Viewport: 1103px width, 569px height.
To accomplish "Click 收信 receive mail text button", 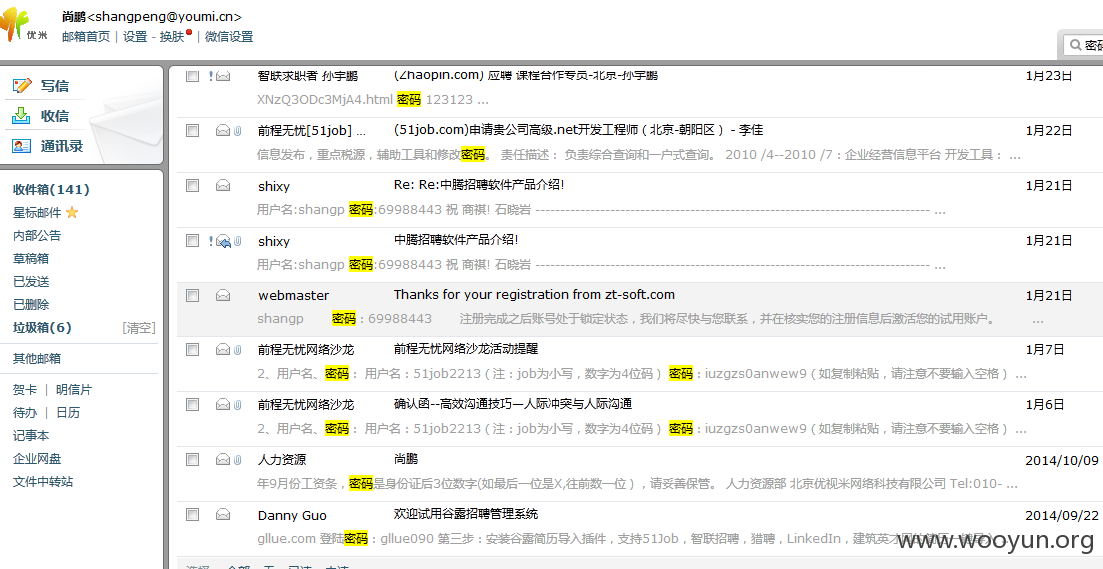I will [55, 116].
